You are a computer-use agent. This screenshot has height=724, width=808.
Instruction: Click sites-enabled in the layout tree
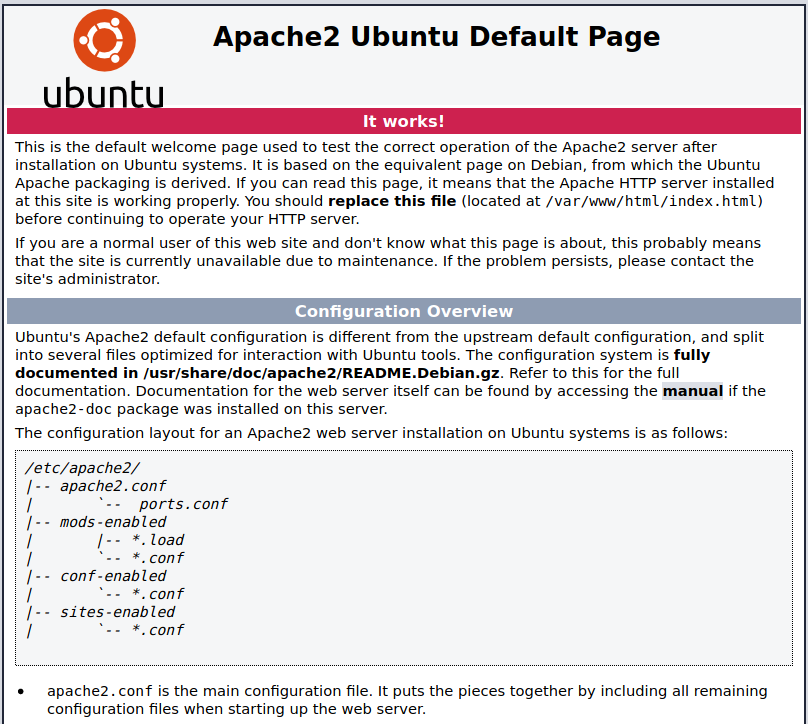pyautogui.click(x=117, y=612)
